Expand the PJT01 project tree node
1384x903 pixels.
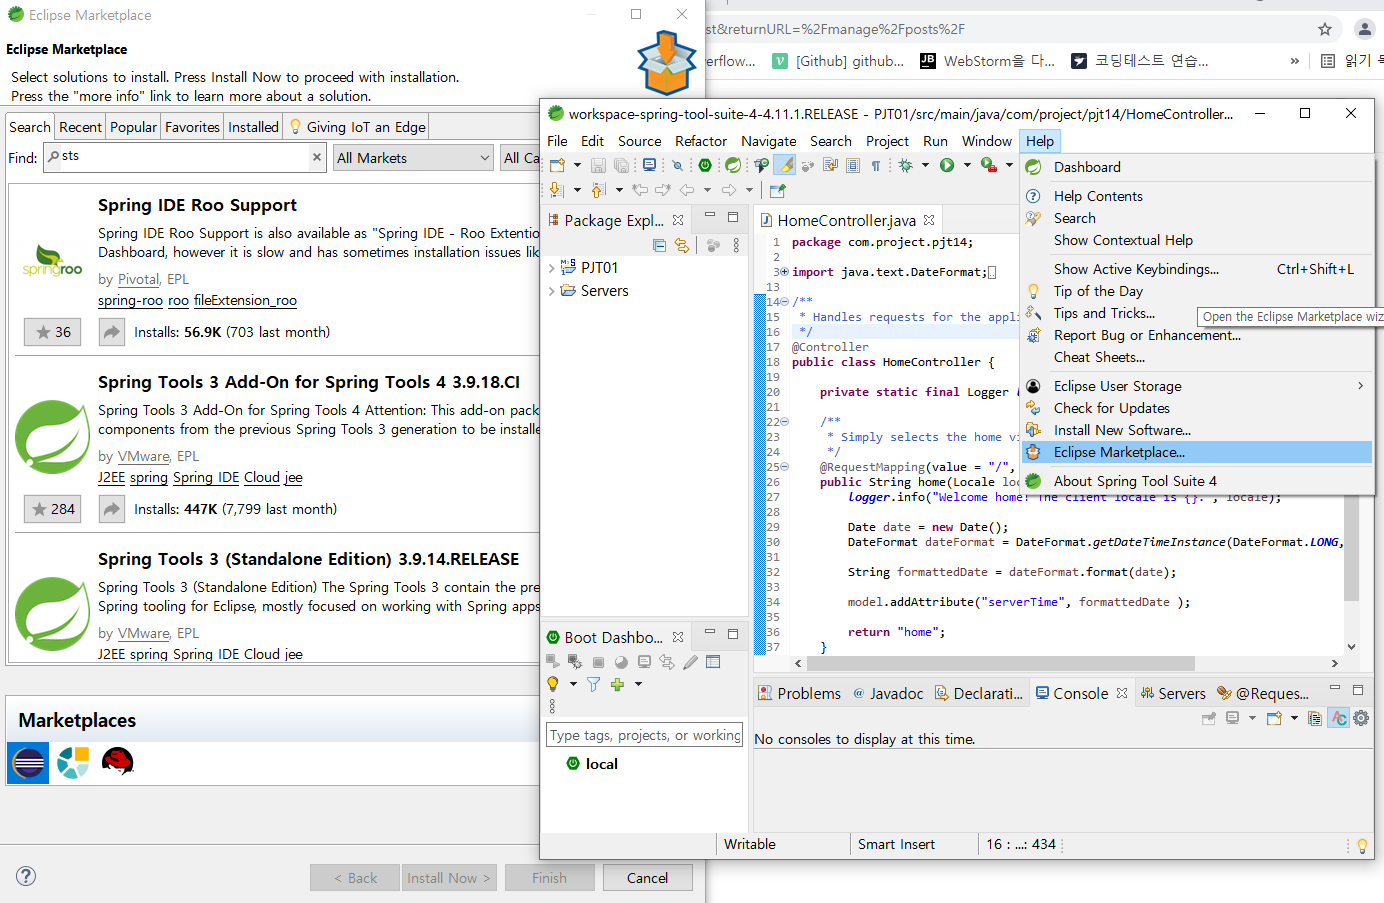click(551, 268)
